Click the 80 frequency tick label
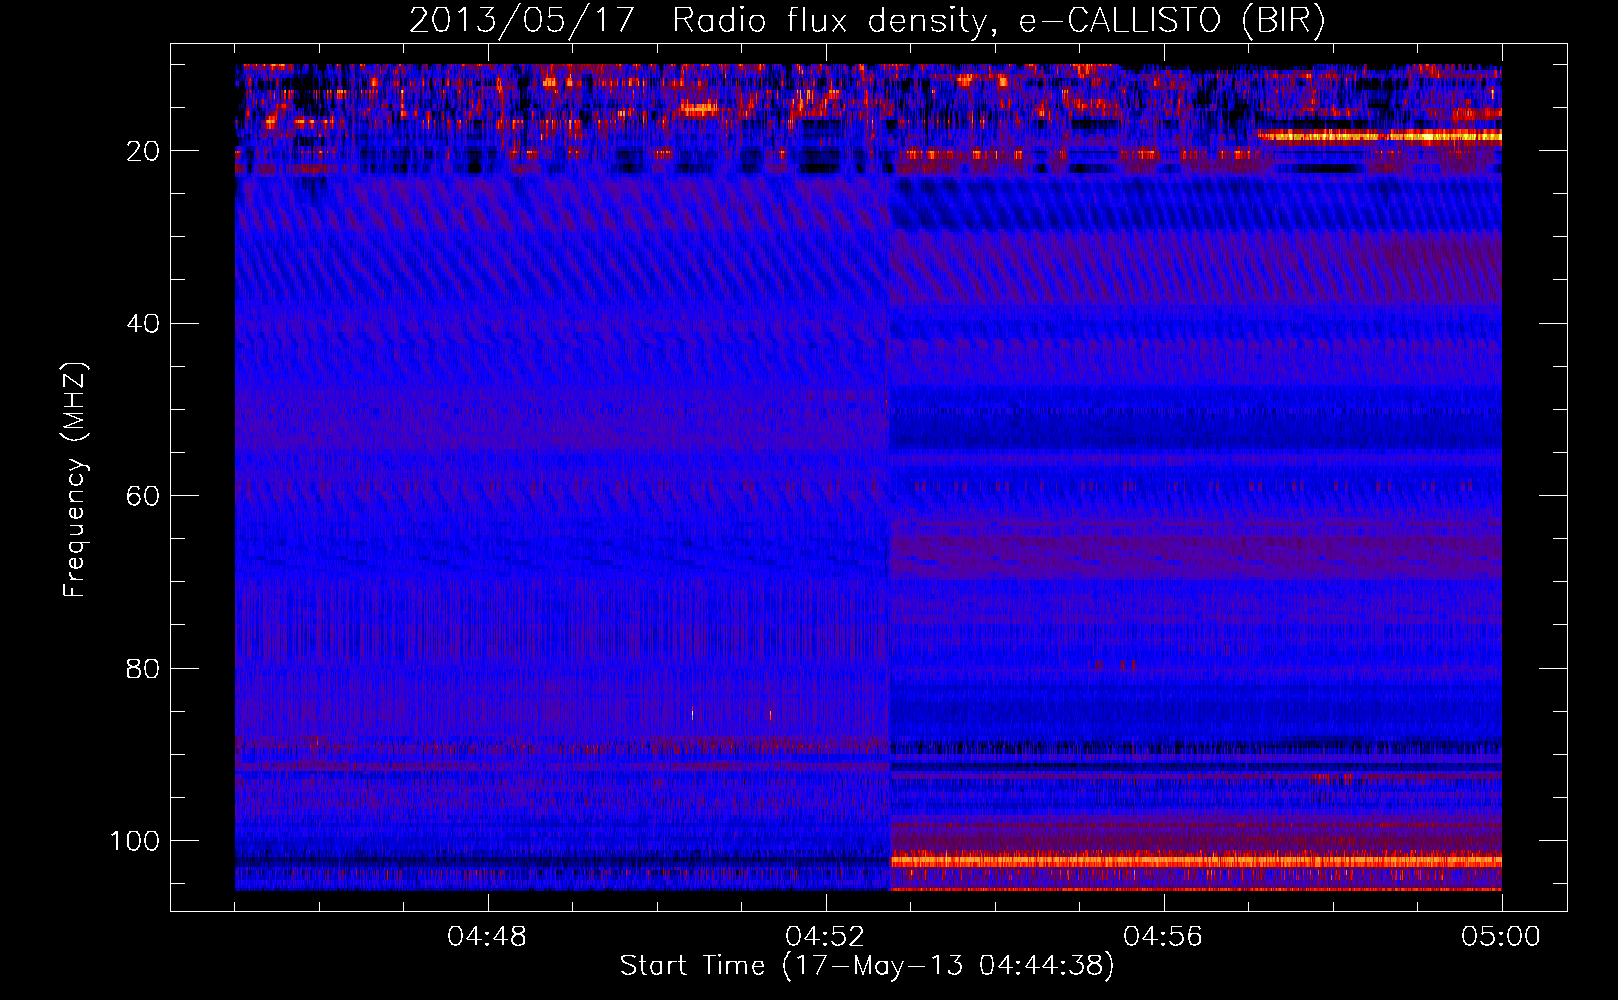The width and height of the screenshot is (1618, 1000). [143, 668]
